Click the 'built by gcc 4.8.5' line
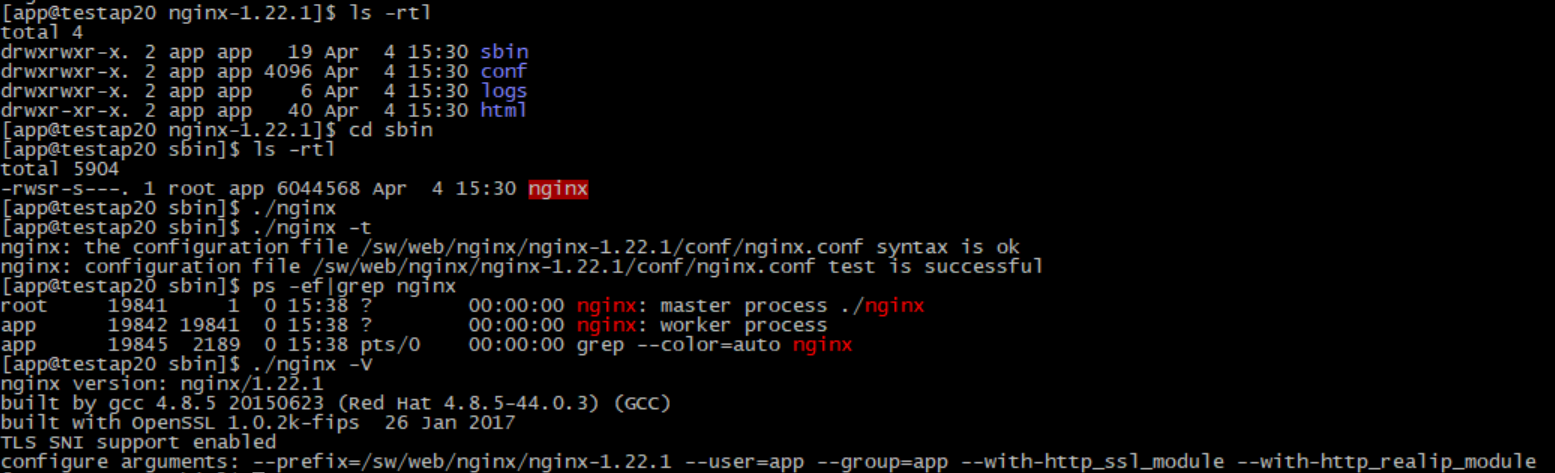The height and width of the screenshot is (473, 1555). coord(335,403)
